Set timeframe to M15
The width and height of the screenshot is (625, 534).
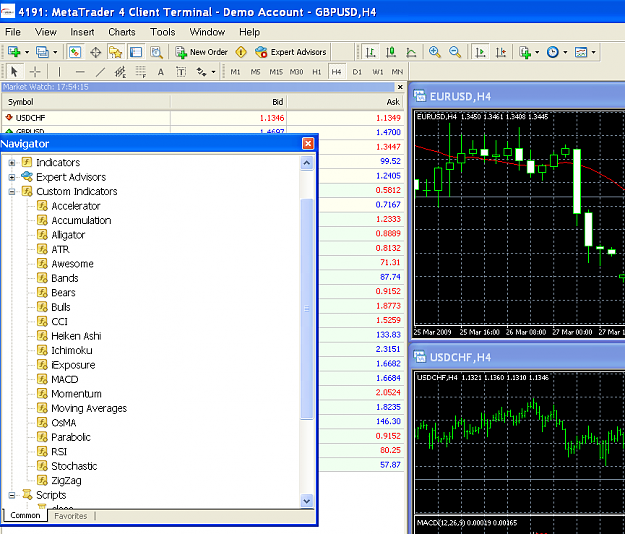276,72
